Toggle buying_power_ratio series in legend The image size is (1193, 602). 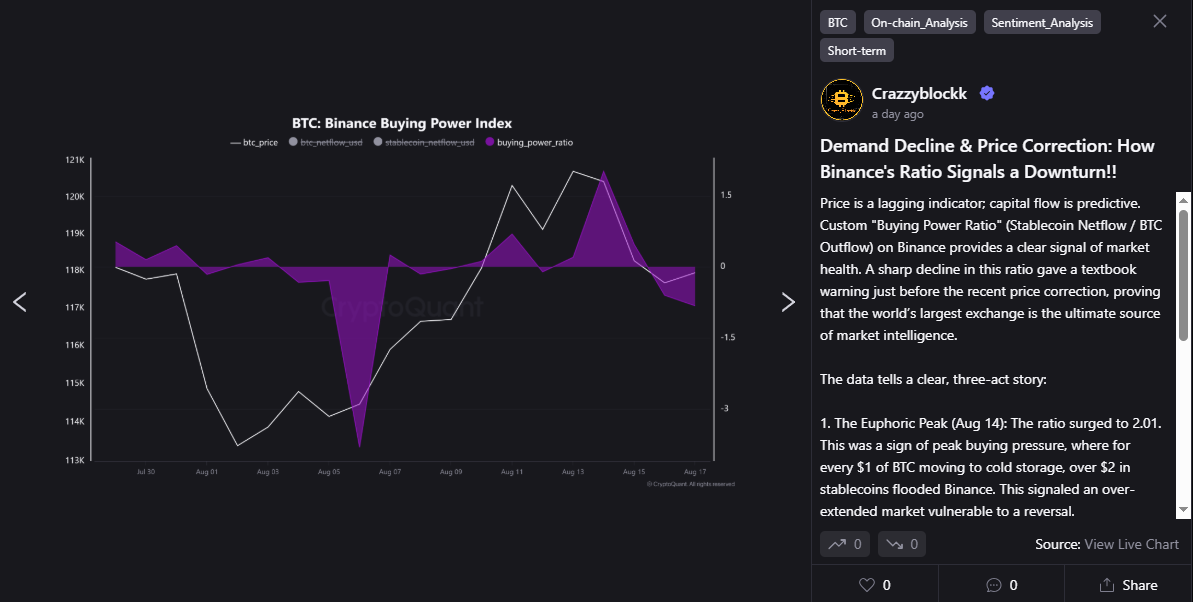click(x=529, y=142)
